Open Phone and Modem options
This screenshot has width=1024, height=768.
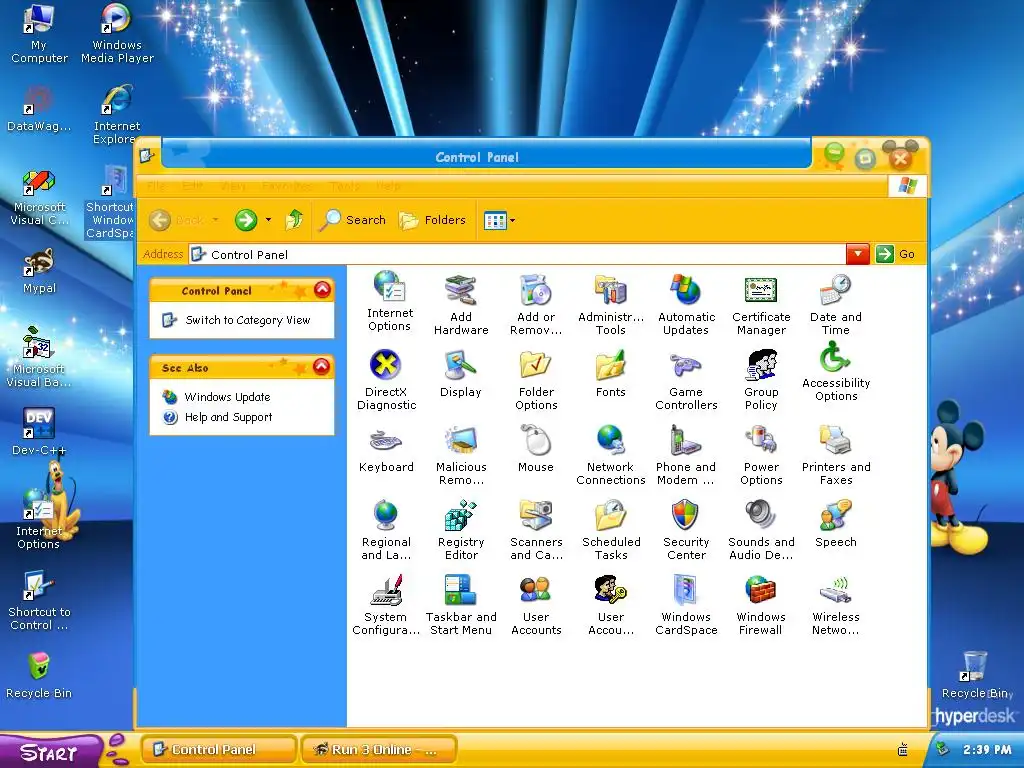point(686,455)
